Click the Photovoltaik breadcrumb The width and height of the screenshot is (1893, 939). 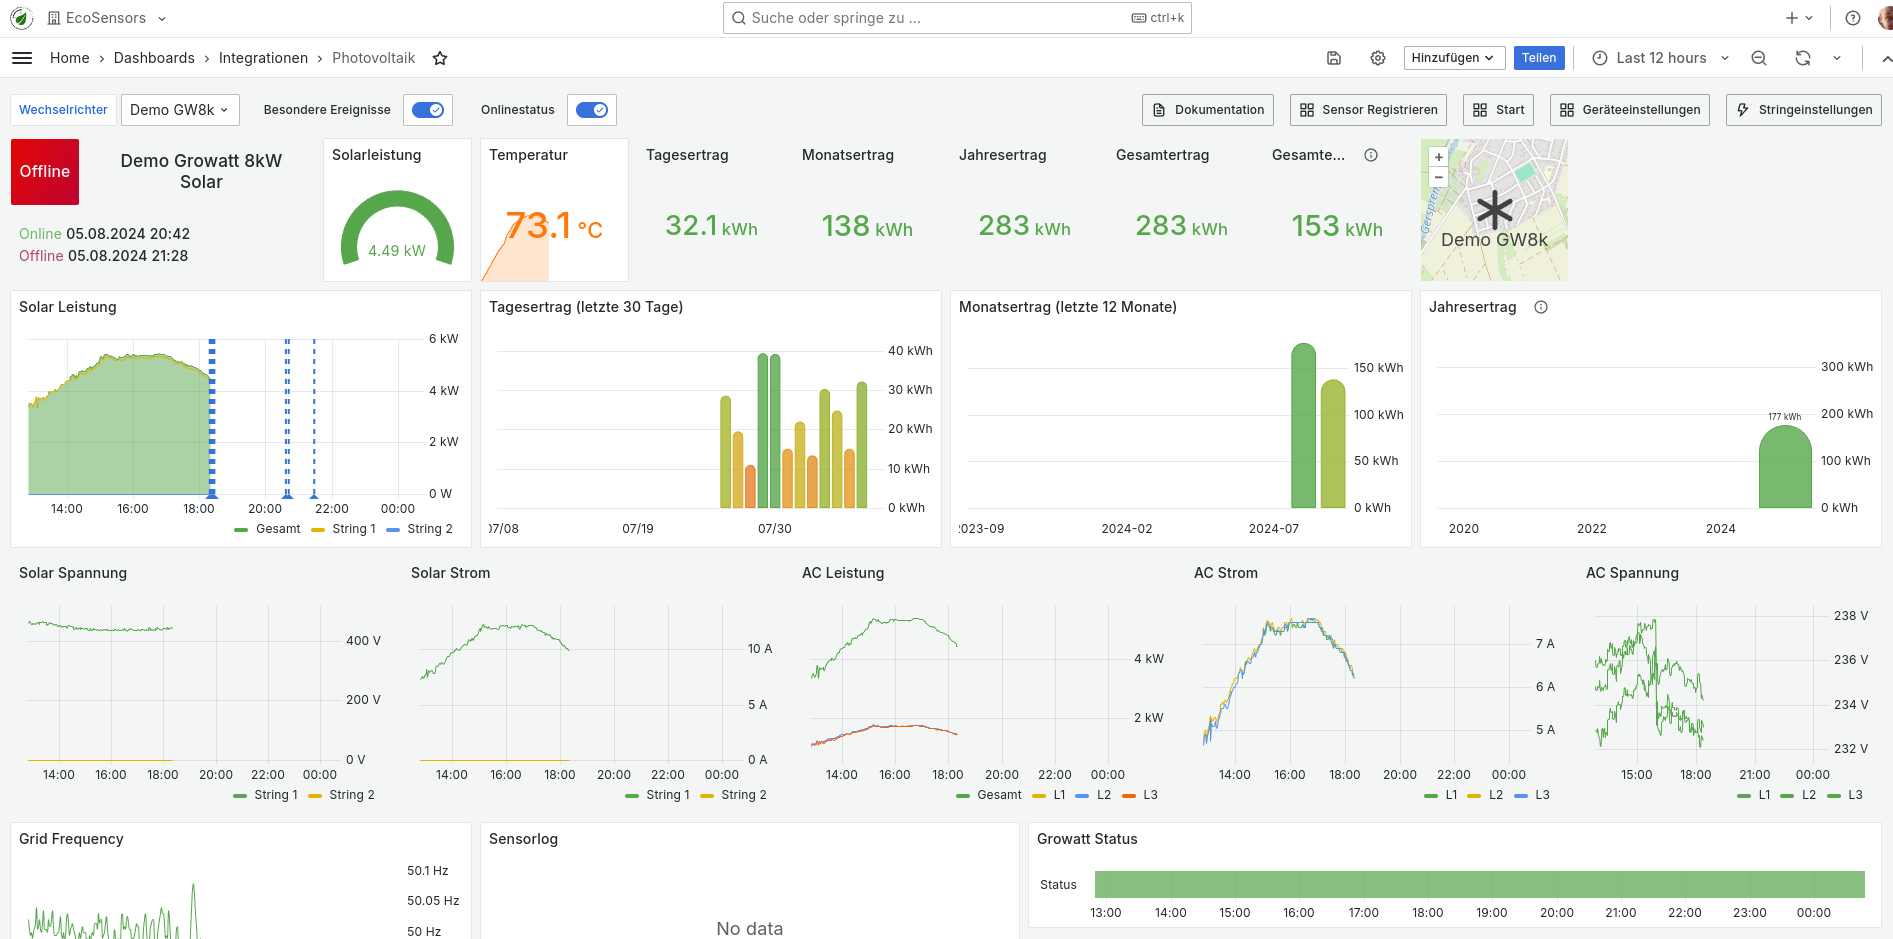click(373, 58)
